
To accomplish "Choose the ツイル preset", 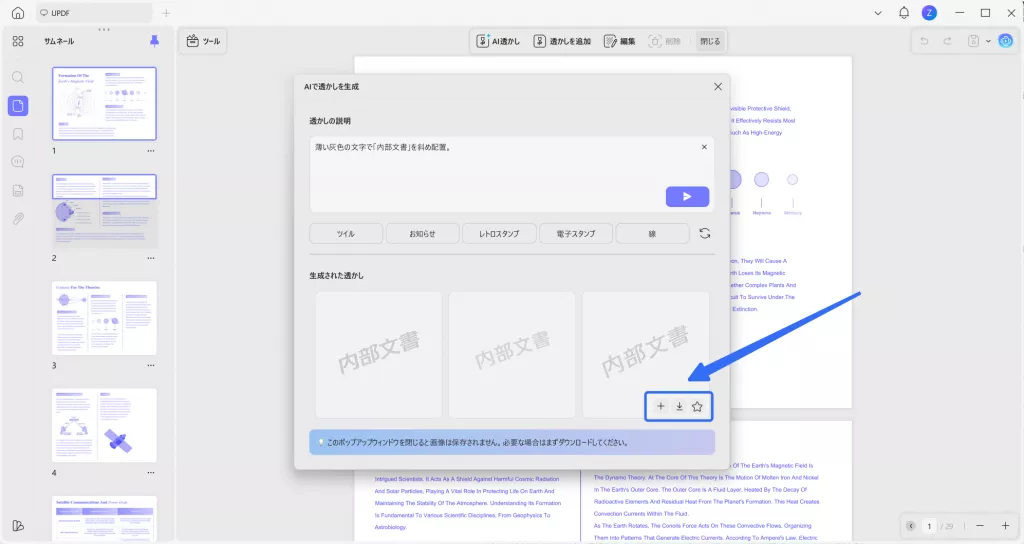I will click(345, 234).
